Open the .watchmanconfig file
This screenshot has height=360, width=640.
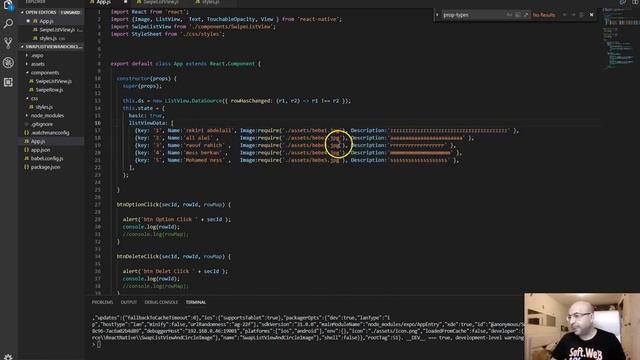click(x=50, y=133)
